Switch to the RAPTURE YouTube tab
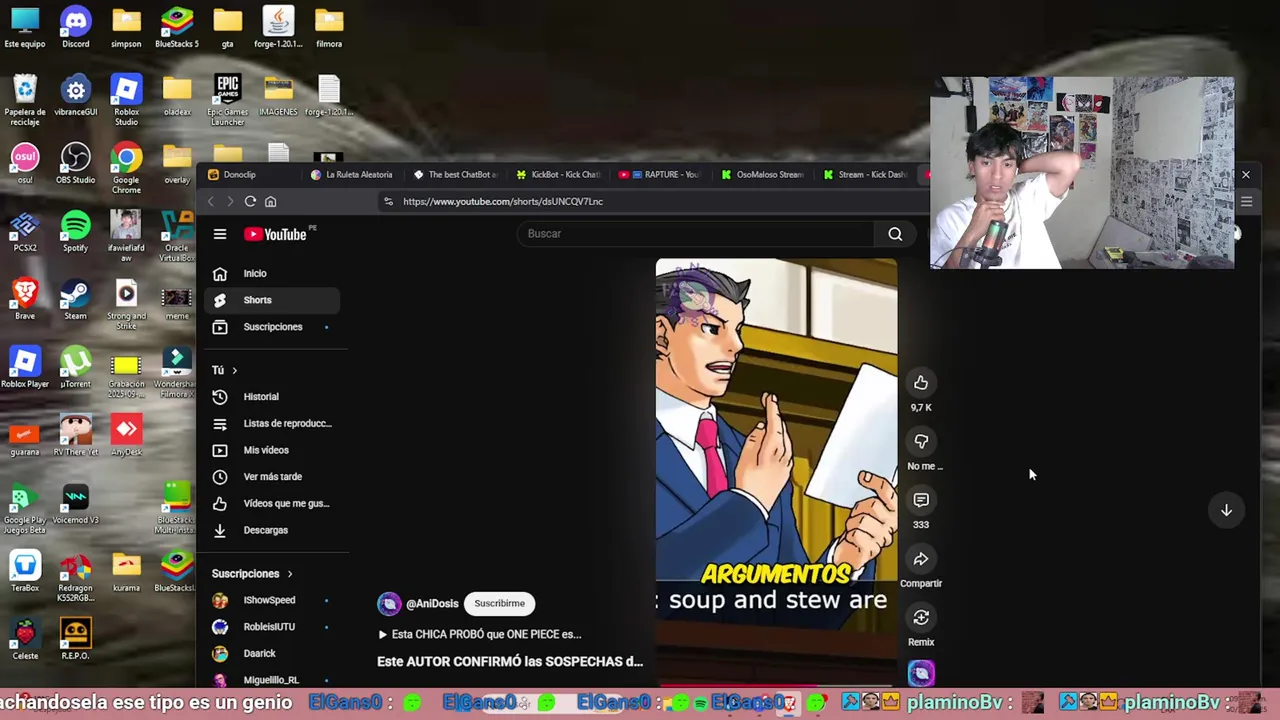The image size is (1280, 720). pos(660,174)
